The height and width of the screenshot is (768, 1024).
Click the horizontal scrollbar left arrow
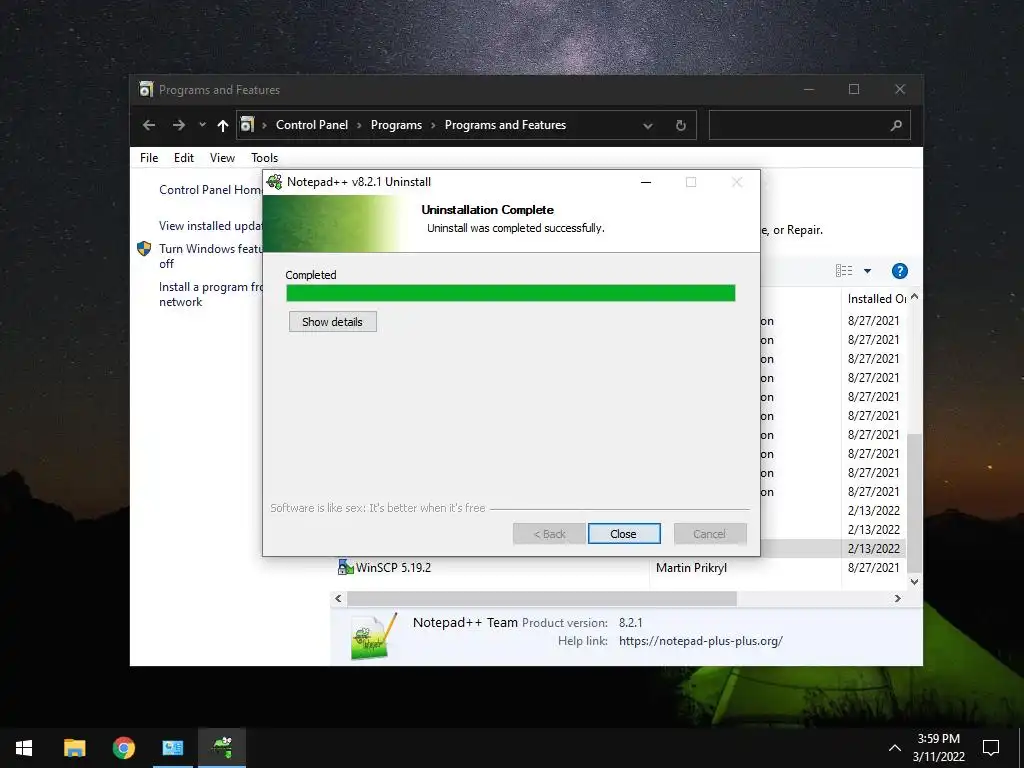click(338, 598)
